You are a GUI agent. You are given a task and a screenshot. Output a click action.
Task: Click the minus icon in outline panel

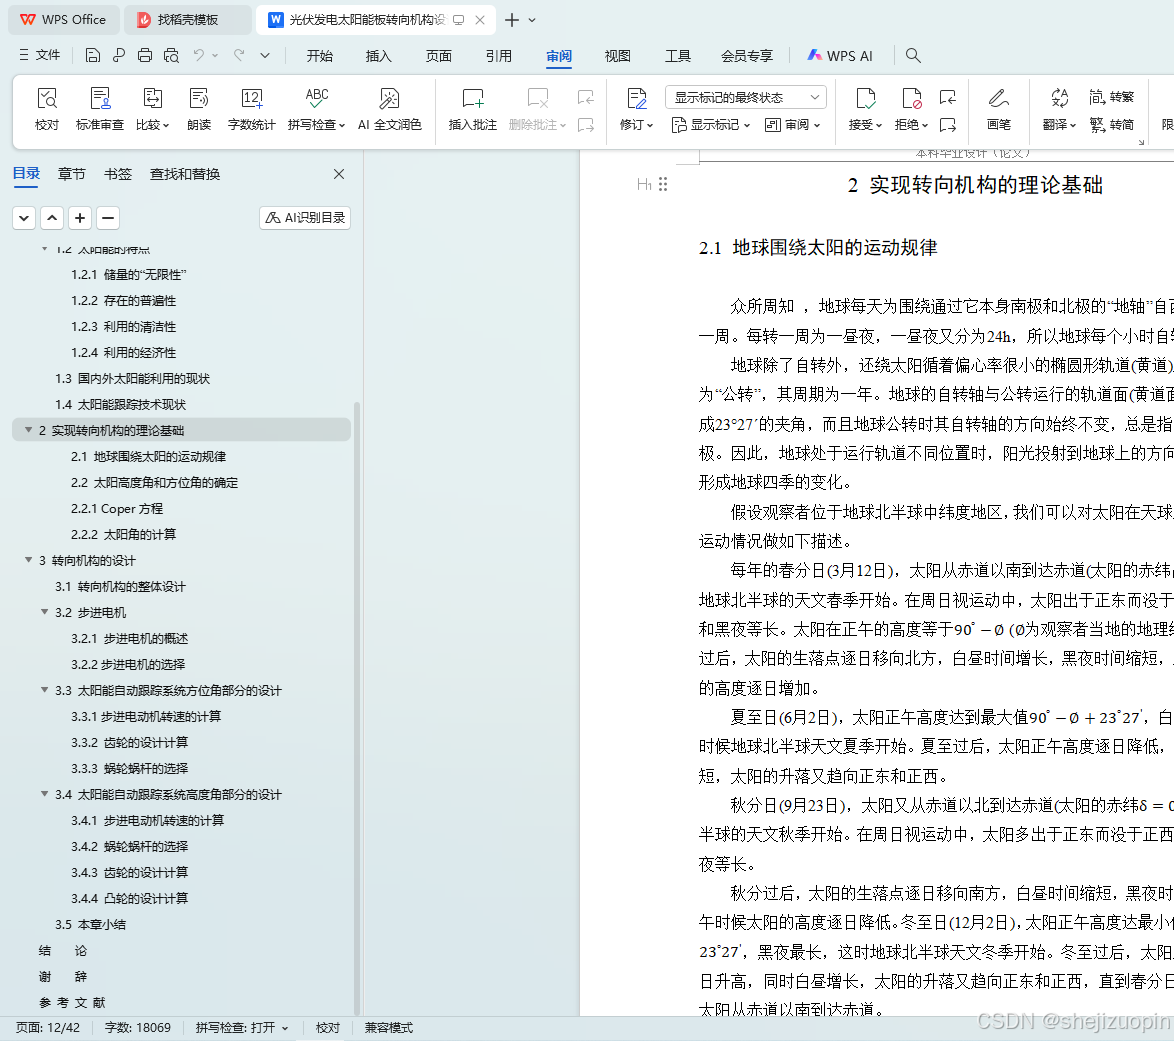[108, 218]
